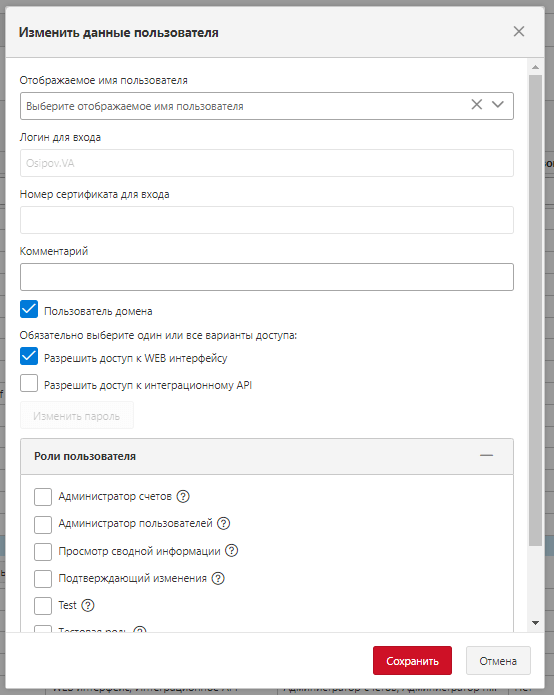Open Отображаемое имя пользователя combo box
This screenshot has width=554, height=695.
[267, 106]
